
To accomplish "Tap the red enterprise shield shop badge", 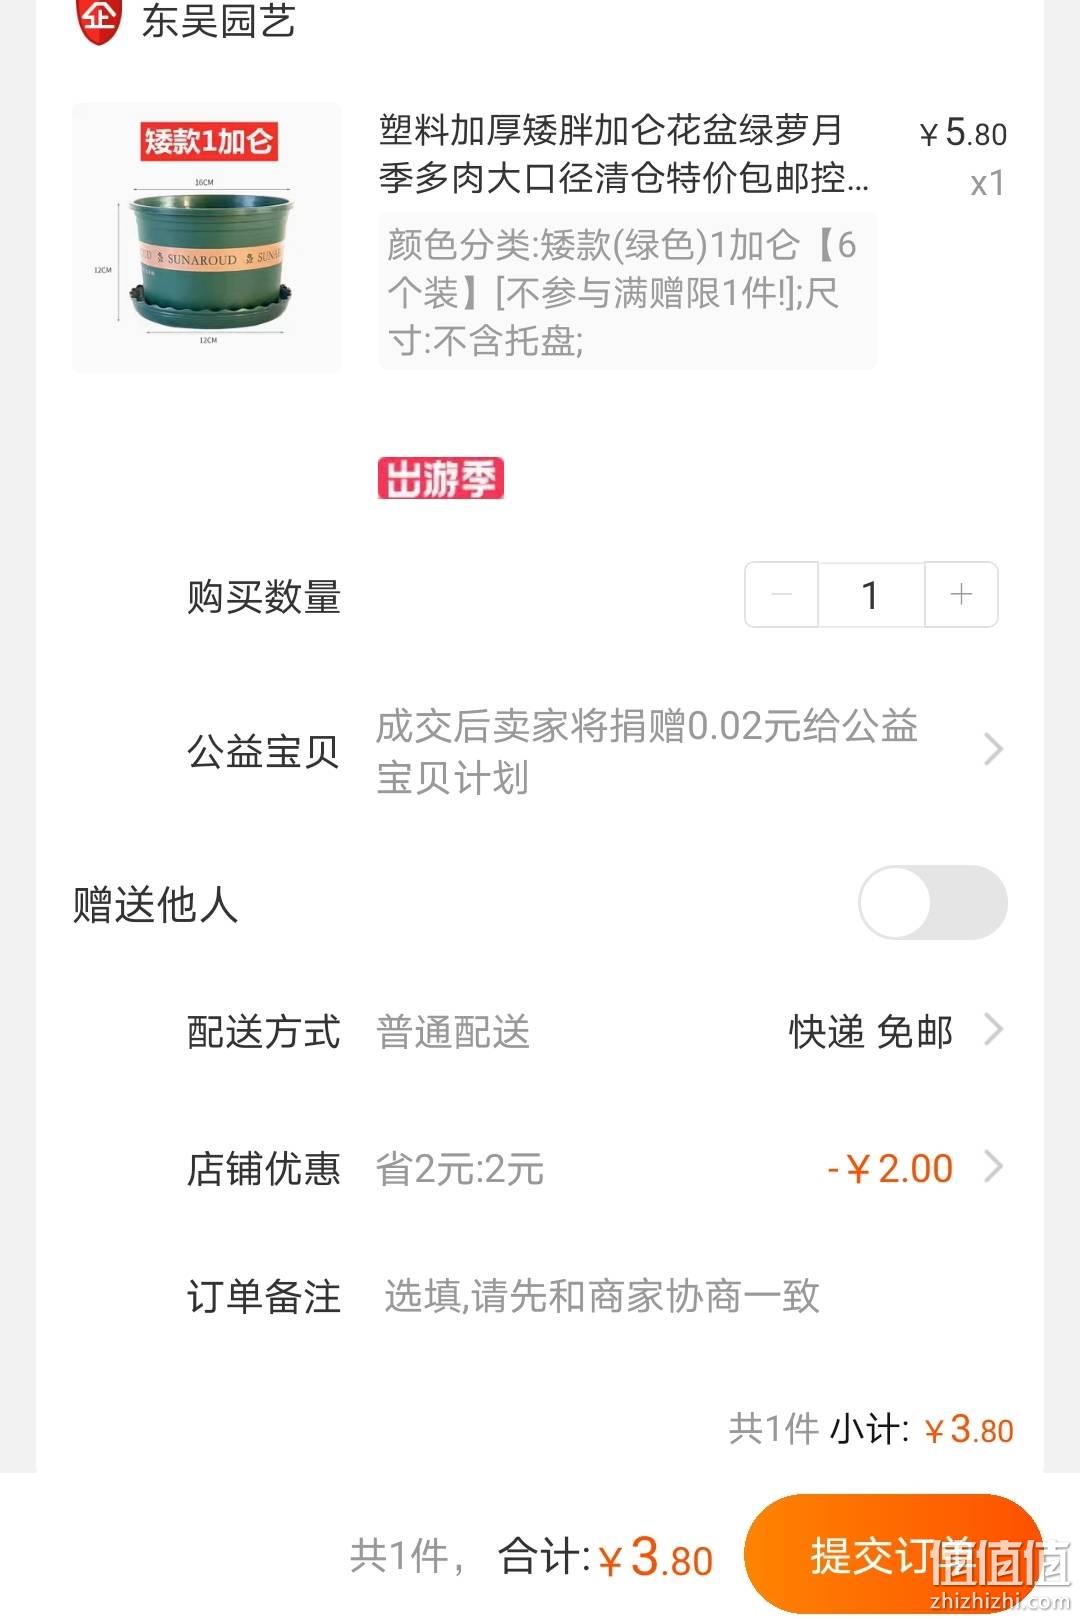I will [99, 19].
